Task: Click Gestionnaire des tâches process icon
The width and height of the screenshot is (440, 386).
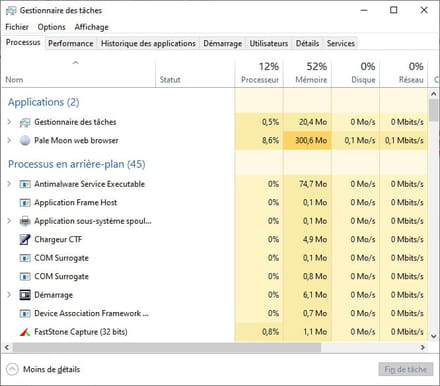Action: pyautogui.click(x=25, y=122)
